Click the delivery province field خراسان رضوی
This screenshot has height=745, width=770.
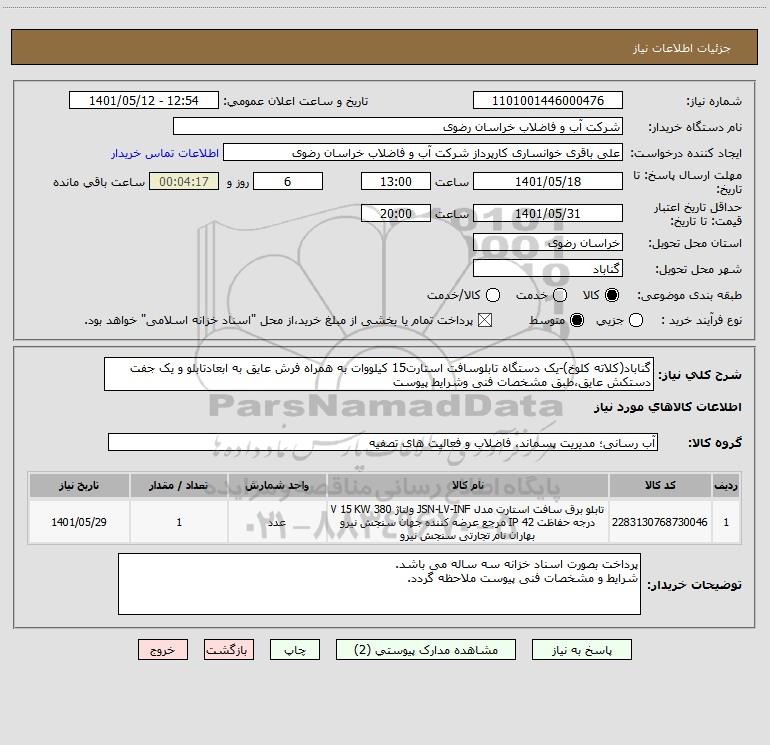click(x=548, y=243)
